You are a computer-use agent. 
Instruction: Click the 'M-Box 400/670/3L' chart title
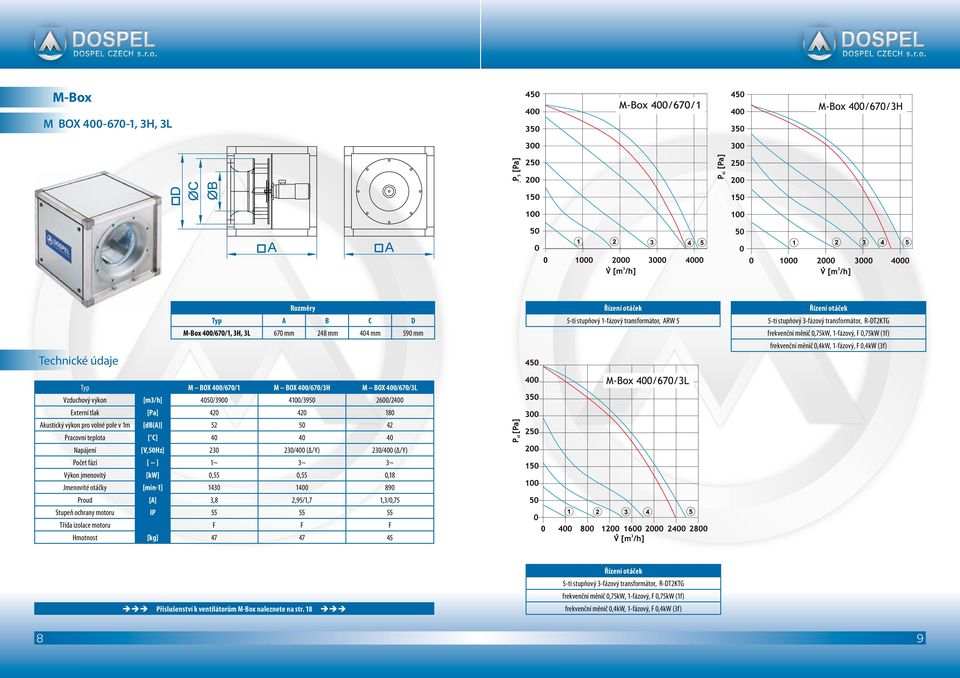(x=647, y=380)
